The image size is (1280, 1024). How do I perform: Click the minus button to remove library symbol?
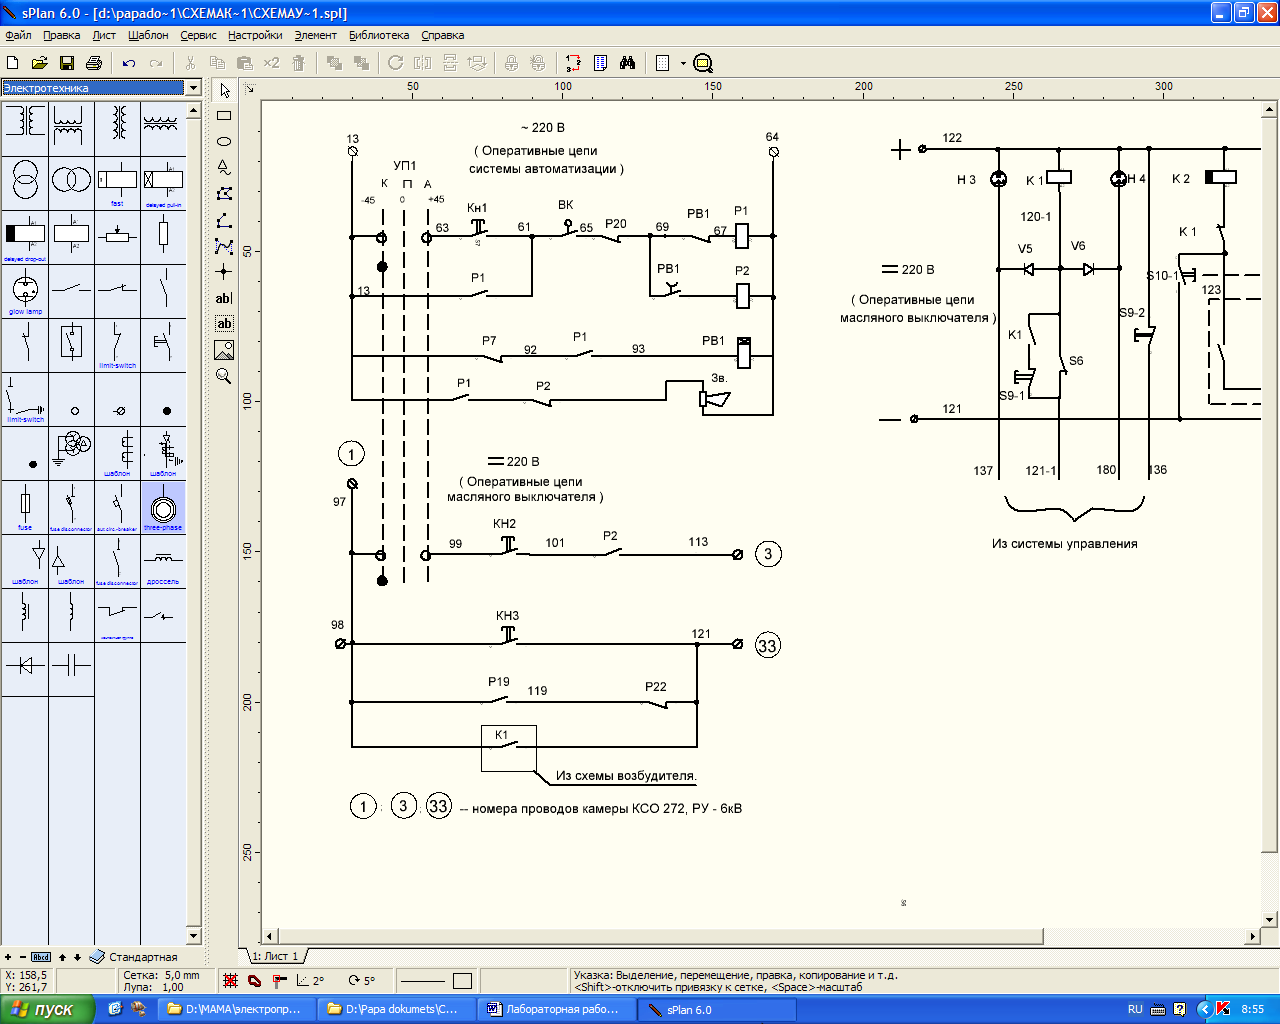coord(22,957)
